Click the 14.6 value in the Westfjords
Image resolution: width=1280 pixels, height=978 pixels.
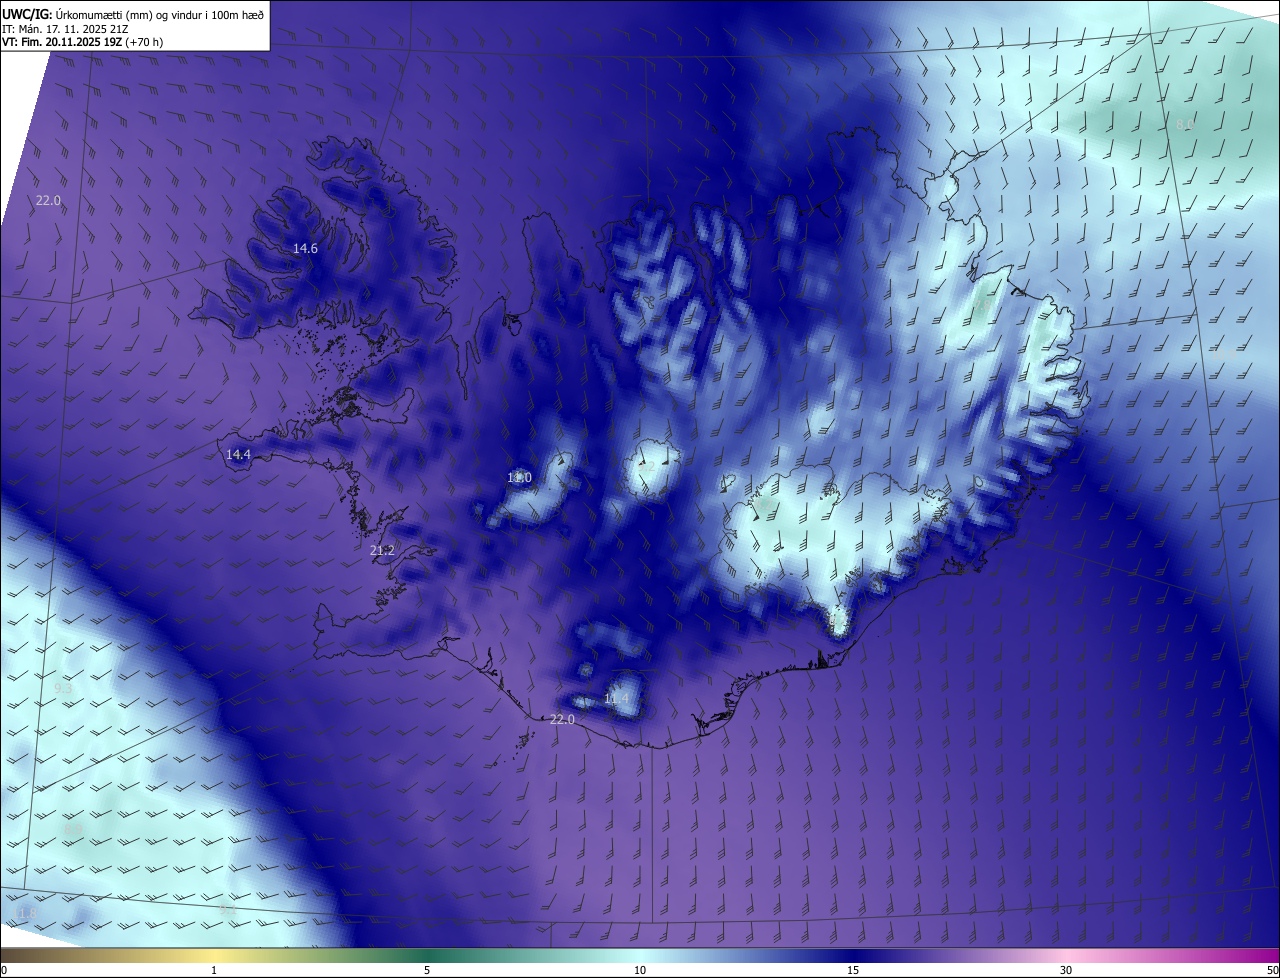305,248
